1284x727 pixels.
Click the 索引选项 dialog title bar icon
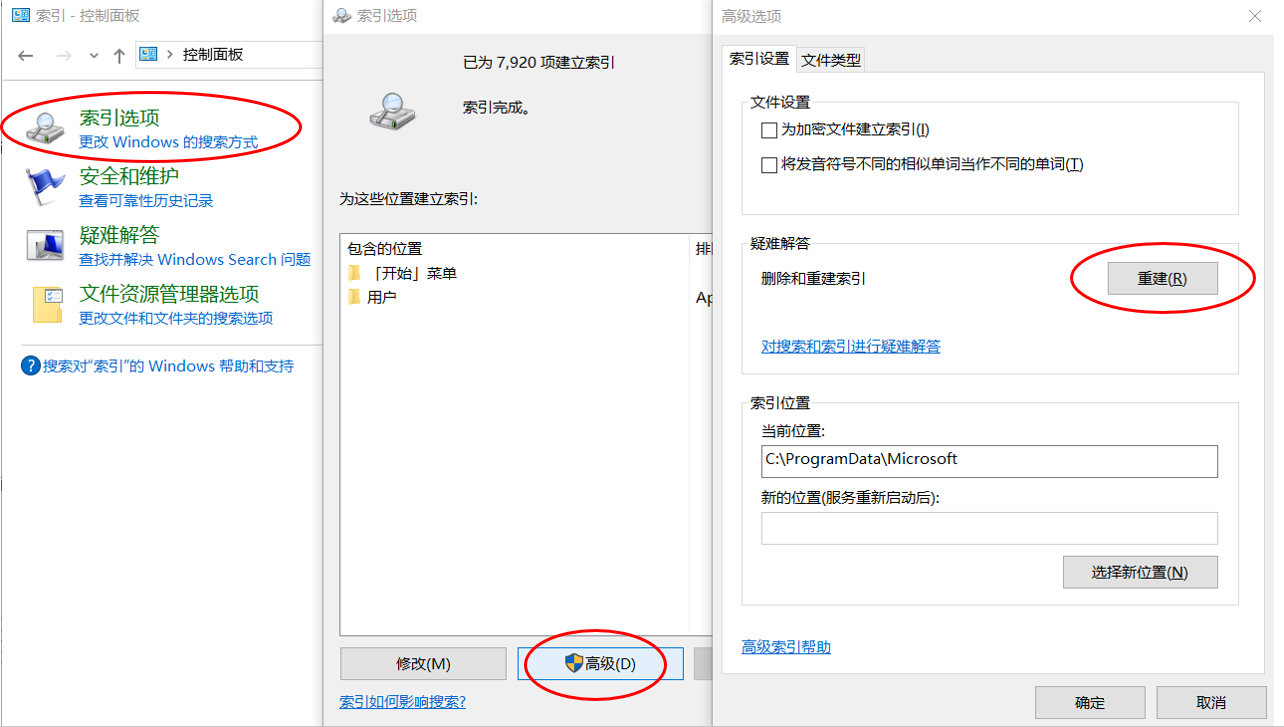pos(342,15)
